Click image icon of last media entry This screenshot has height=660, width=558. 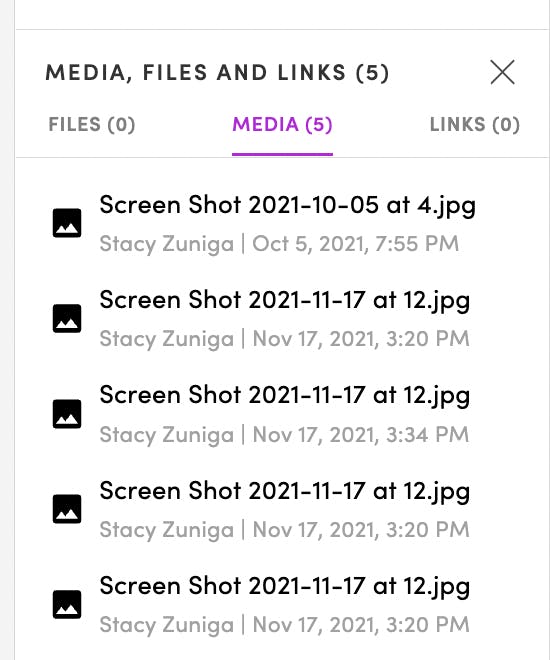(x=67, y=605)
